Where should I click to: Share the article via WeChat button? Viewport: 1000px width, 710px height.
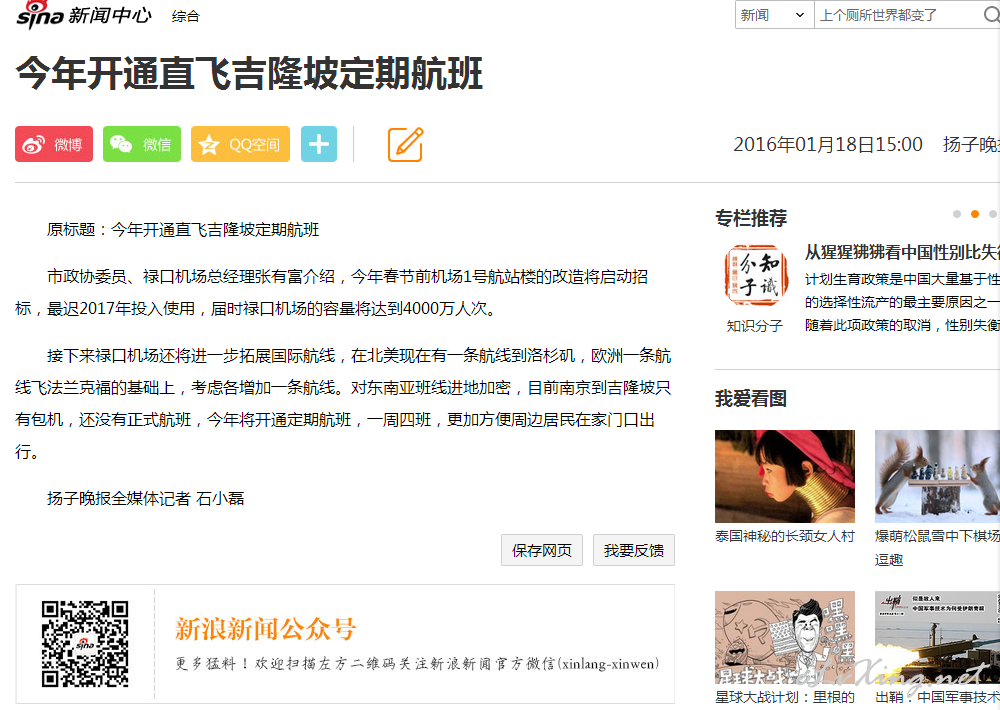tap(142, 144)
